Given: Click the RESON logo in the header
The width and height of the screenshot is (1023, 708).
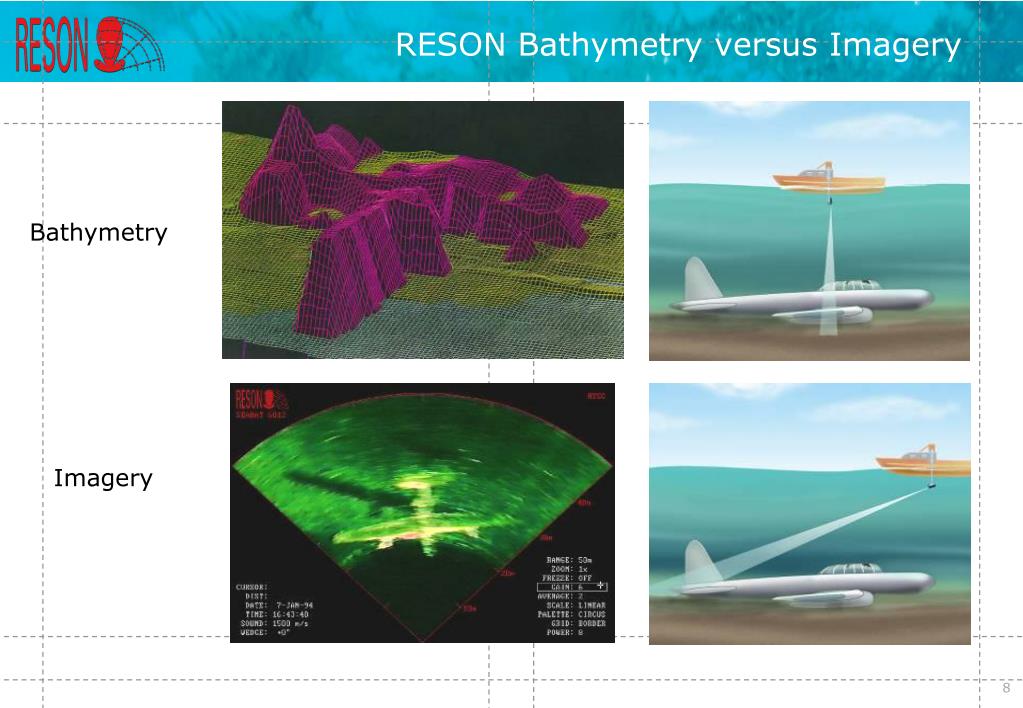Looking at the screenshot, I should (x=89, y=44).
